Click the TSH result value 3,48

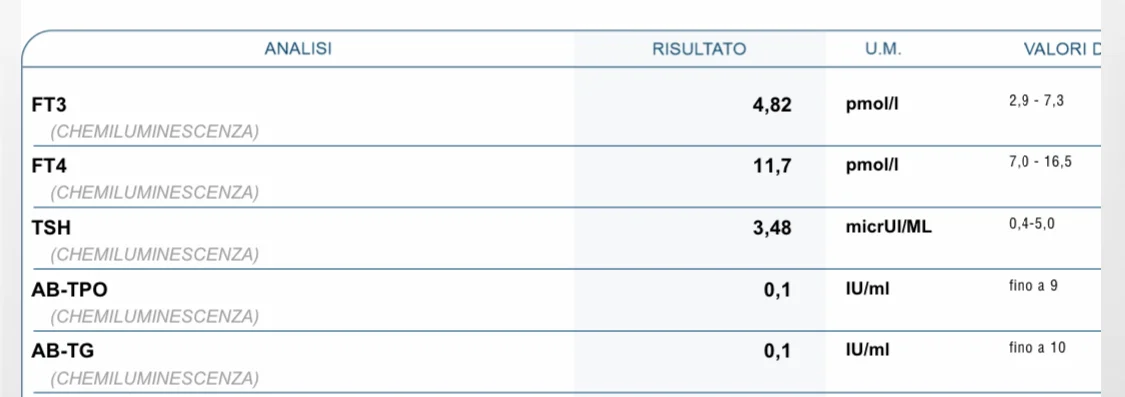coord(772,228)
